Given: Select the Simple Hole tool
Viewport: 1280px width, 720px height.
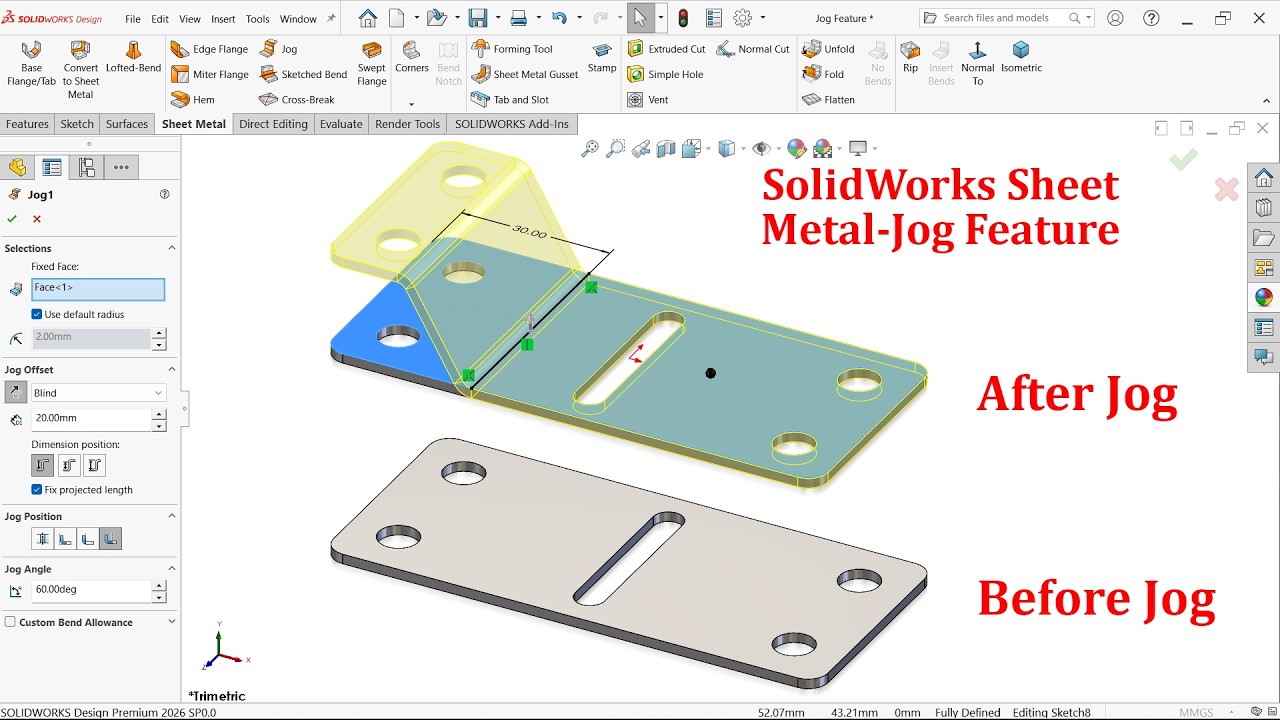Looking at the screenshot, I should pyautogui.click(x=665, y=74).
